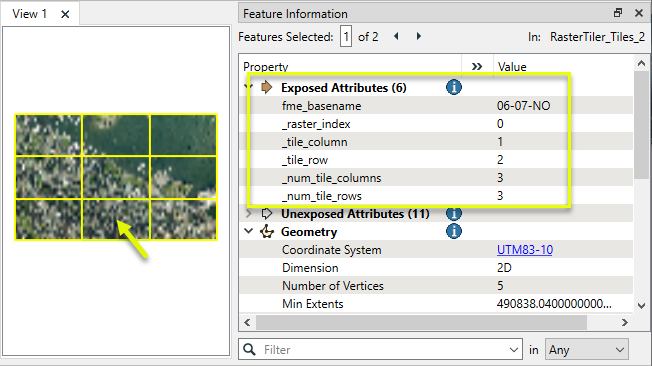Click the Geometry shape icon
The height and width of the screenshot is (366, 652).
267,231
